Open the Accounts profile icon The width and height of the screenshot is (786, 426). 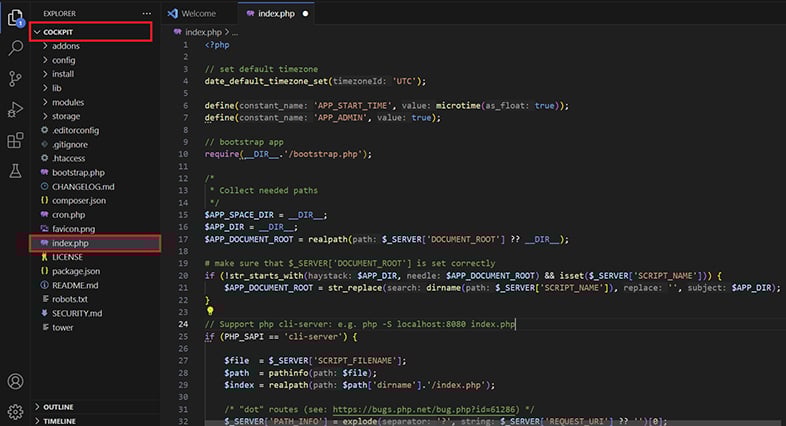[15, 381]
